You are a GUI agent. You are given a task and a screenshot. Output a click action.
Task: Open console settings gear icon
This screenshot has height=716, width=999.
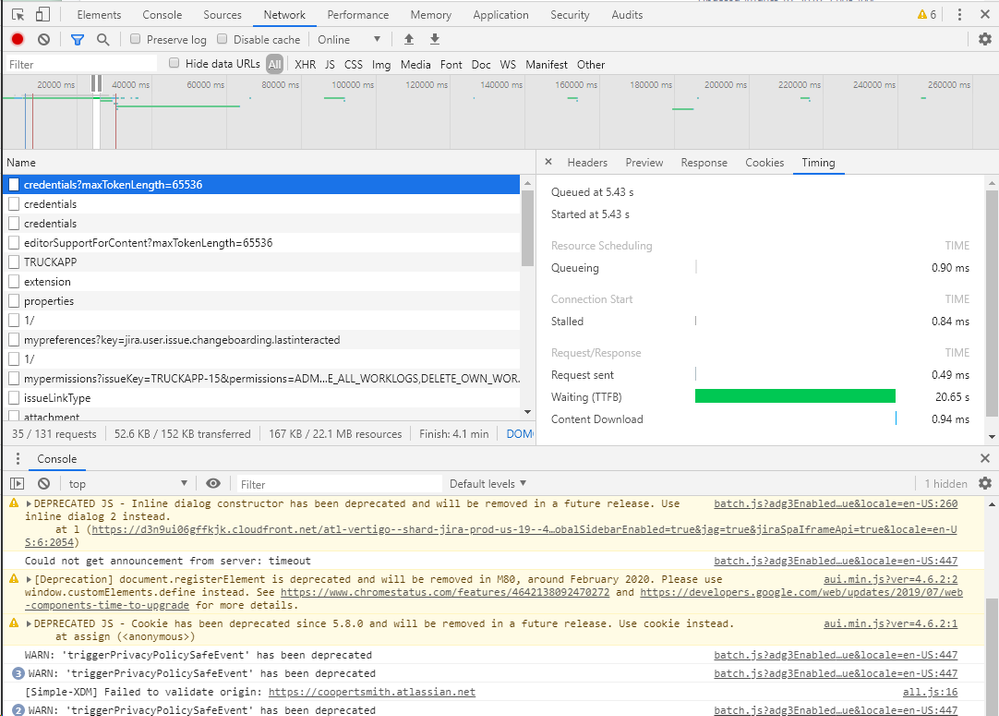click(985, 483)
